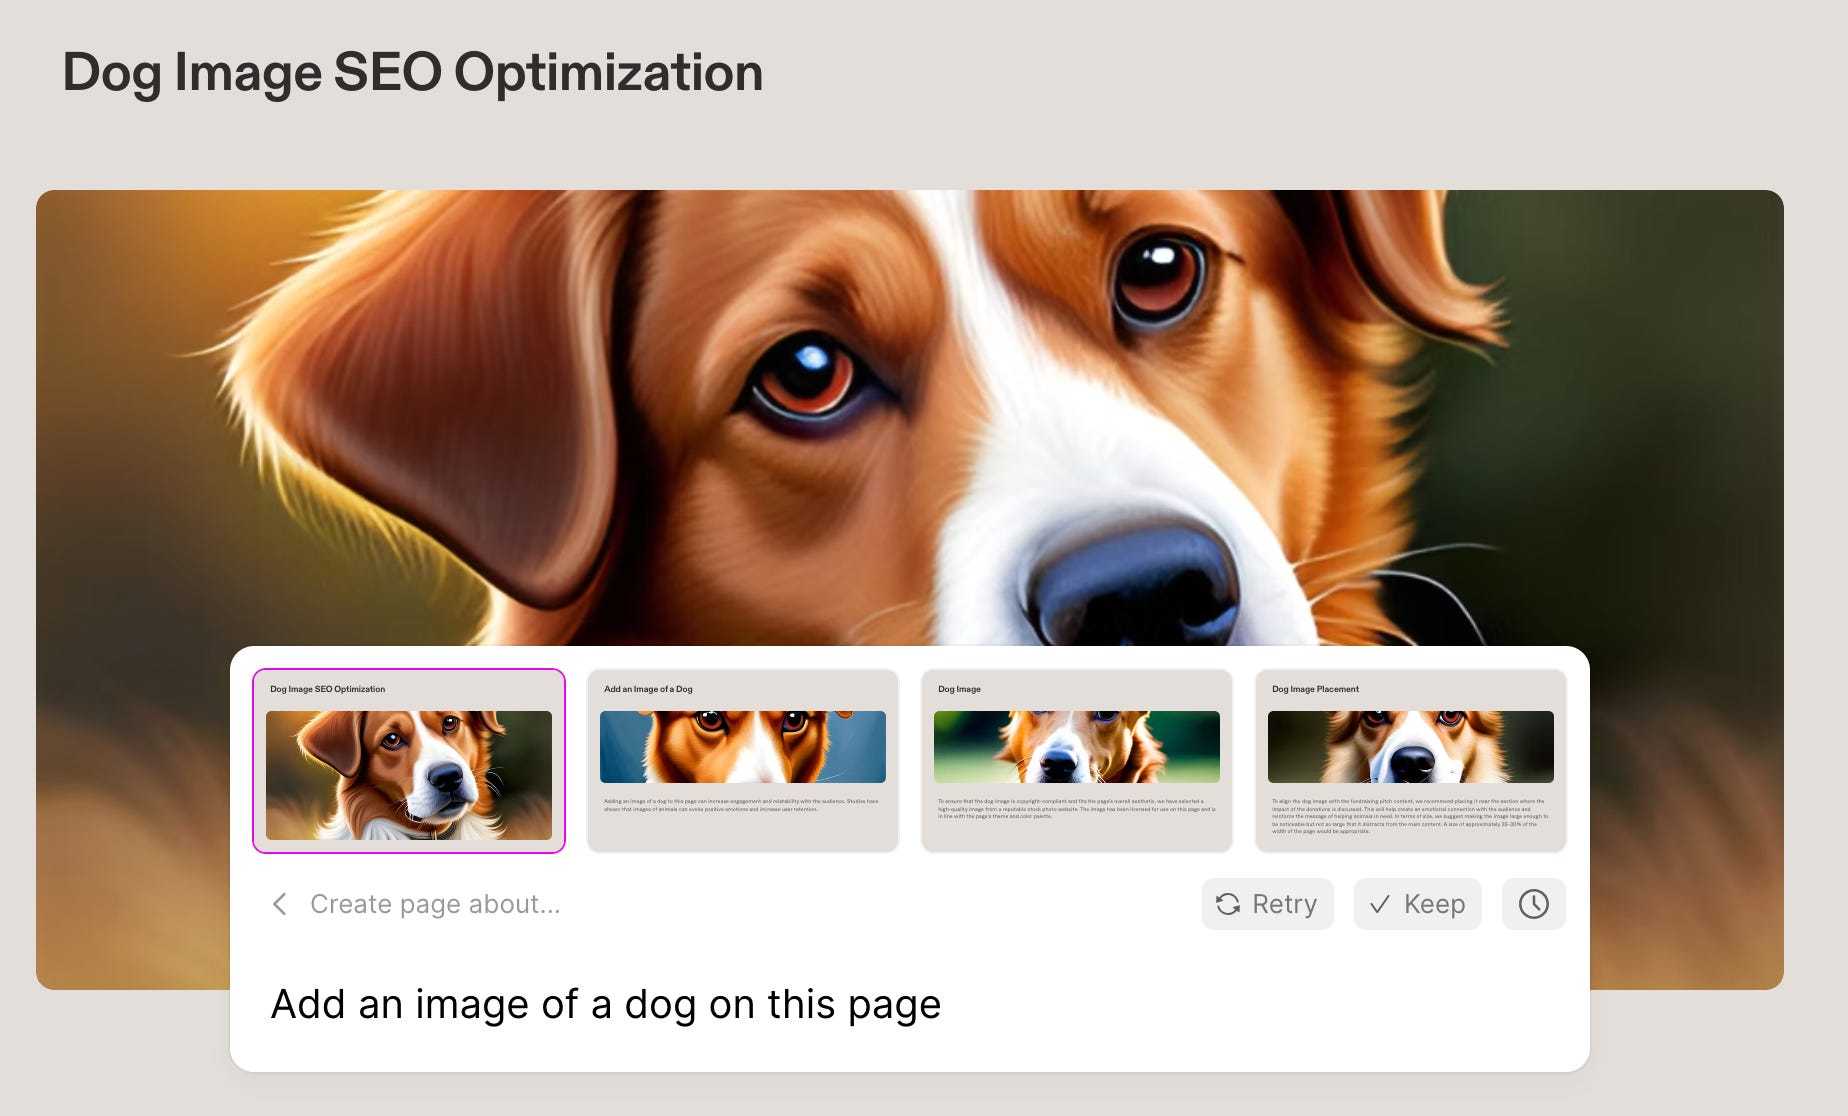Click the circular arrows icon on Retry

[x=1228, y=904]
